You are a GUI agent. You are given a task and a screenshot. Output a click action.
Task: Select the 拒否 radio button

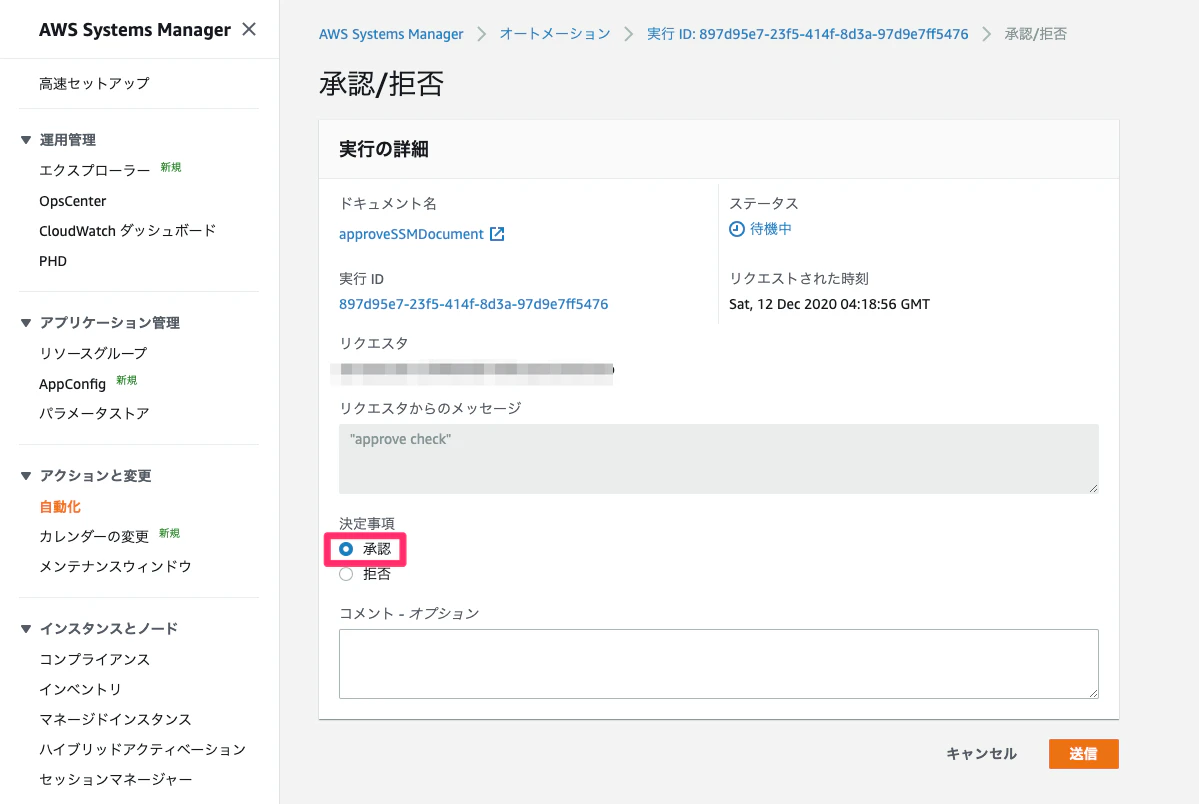pyautogui.click(x=346, y=575)
